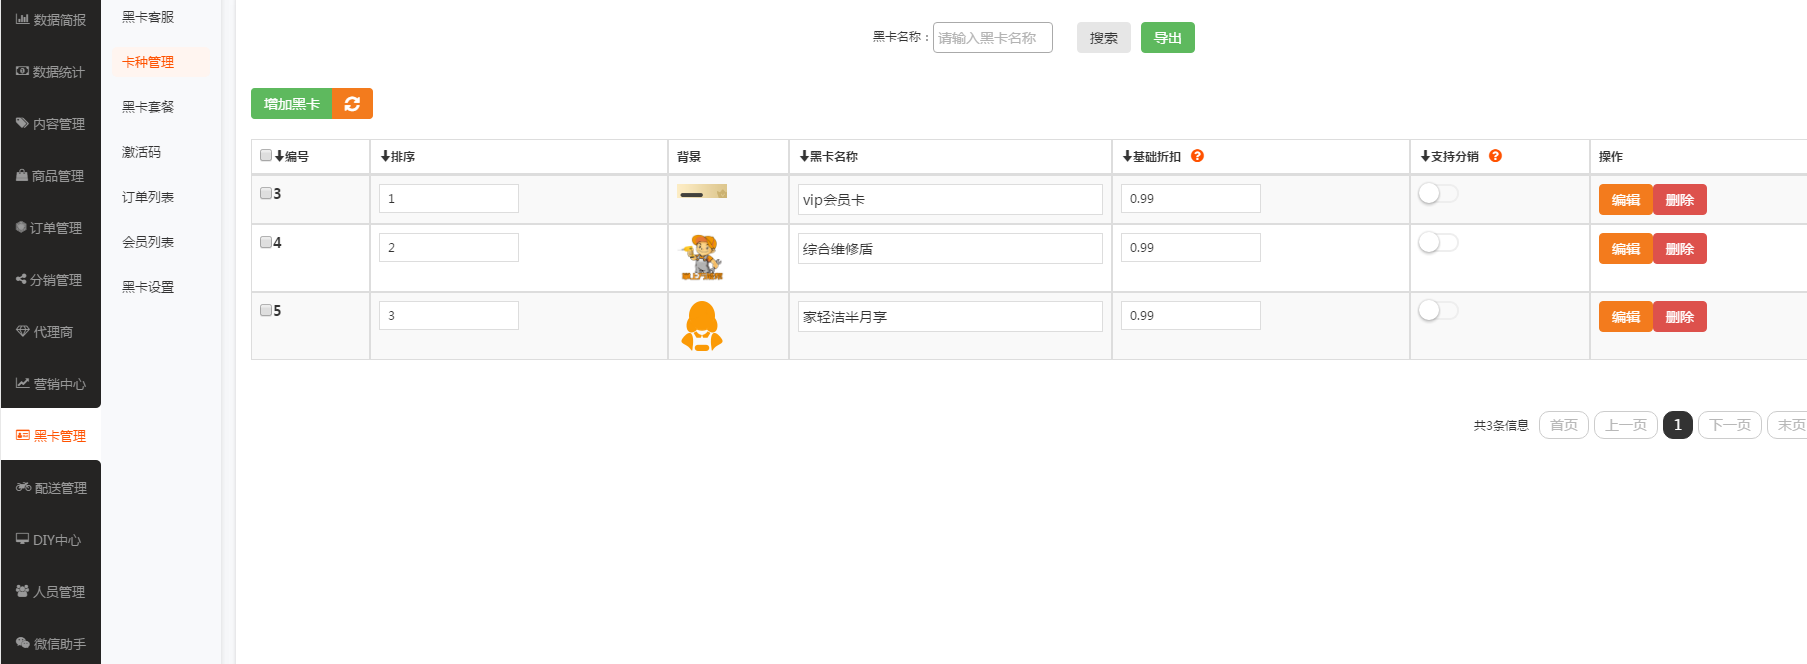Click the green 增加黑卡 button

coord(291,104)
